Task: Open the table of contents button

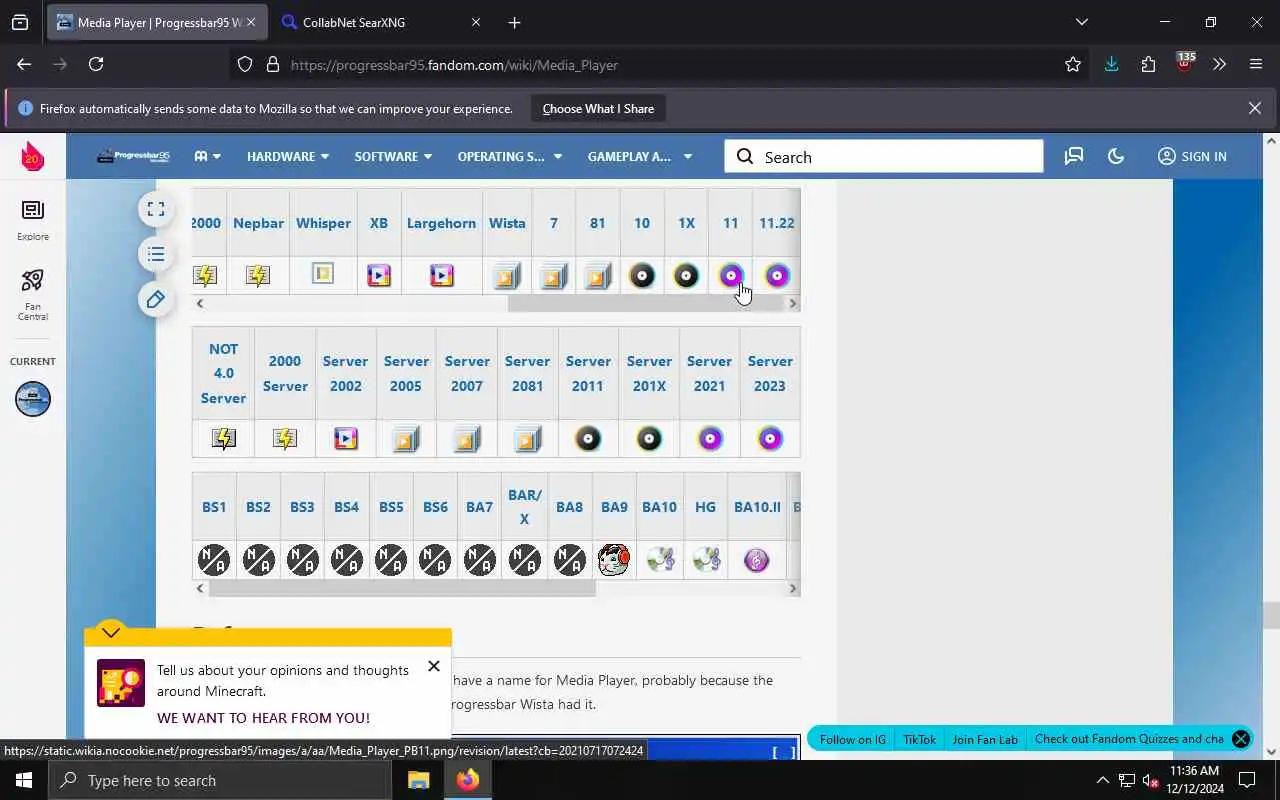Action: 156,254
